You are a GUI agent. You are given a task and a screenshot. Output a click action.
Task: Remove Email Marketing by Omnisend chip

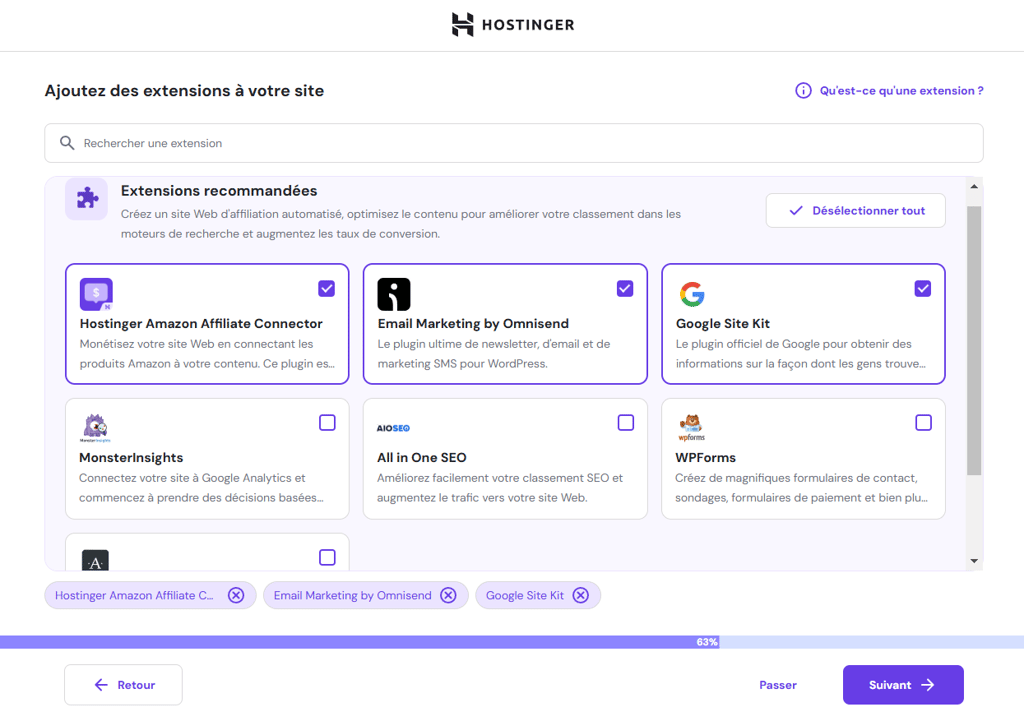pyautogui.click(x=448, y=596)
